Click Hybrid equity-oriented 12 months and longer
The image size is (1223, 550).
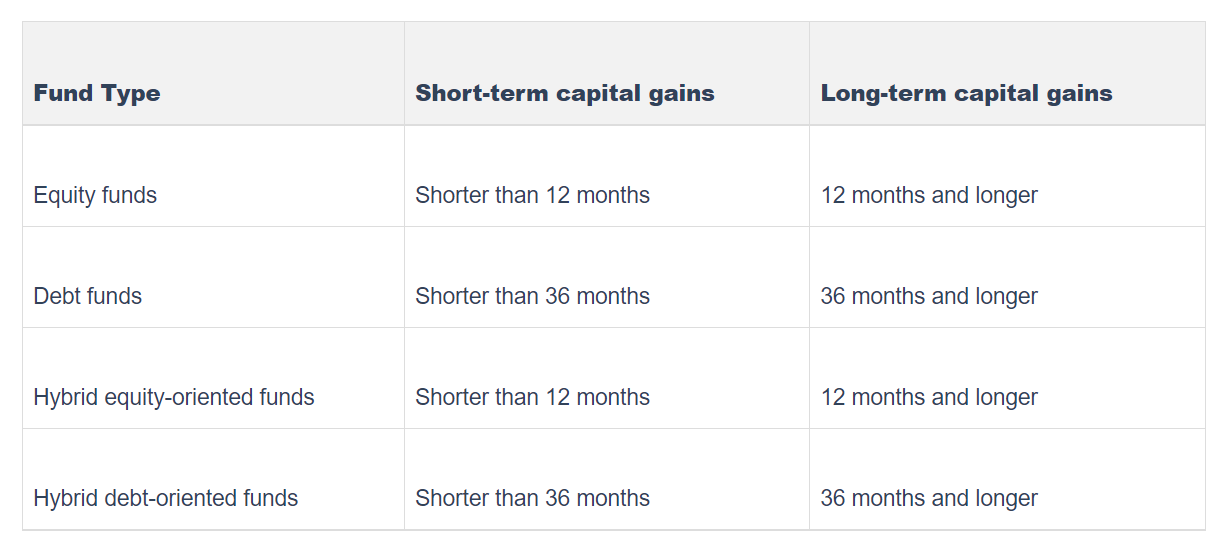pos(929,397)
